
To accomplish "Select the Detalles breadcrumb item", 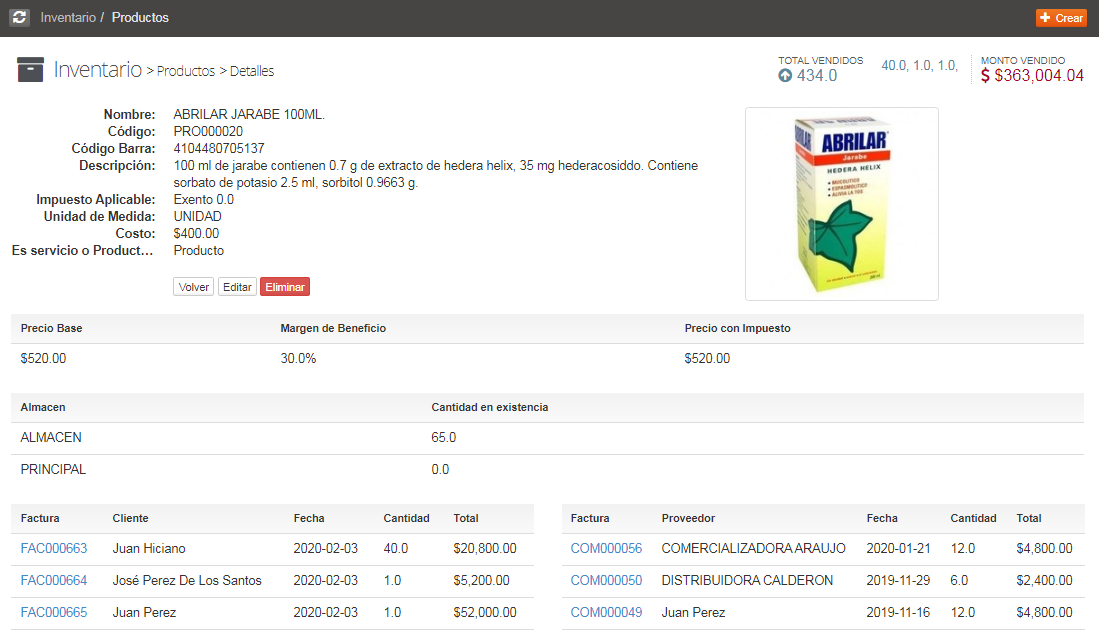I will click(251, 71).
